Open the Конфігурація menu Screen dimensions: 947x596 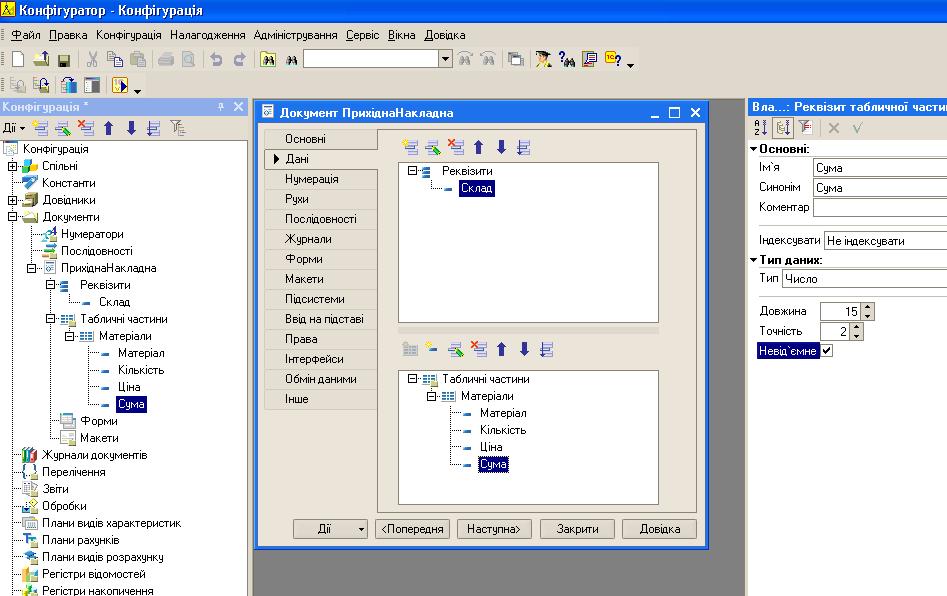tap(129, 35)
